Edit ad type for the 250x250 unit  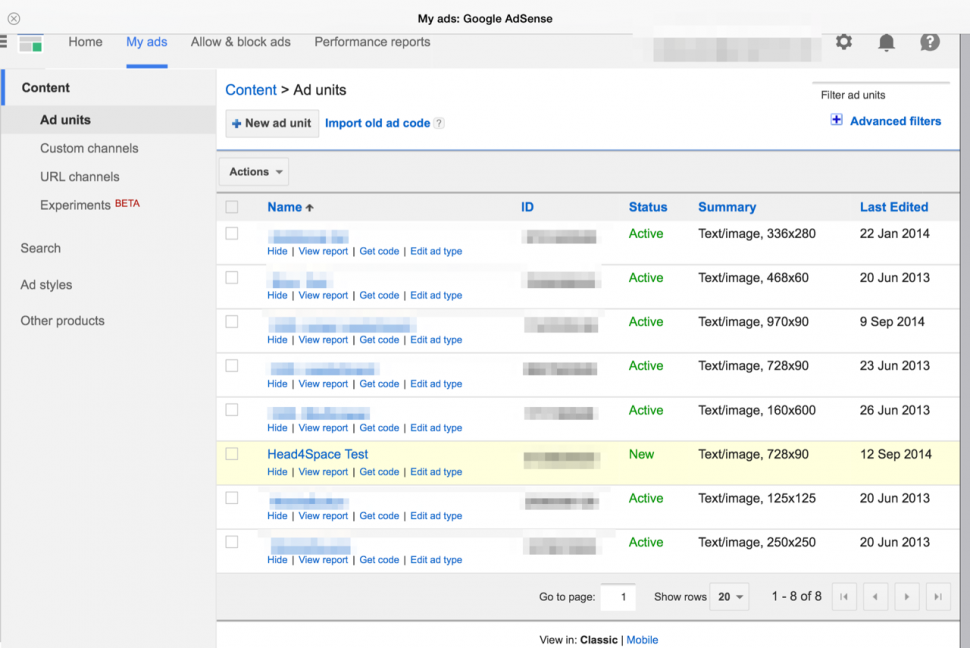pos(436,559)
